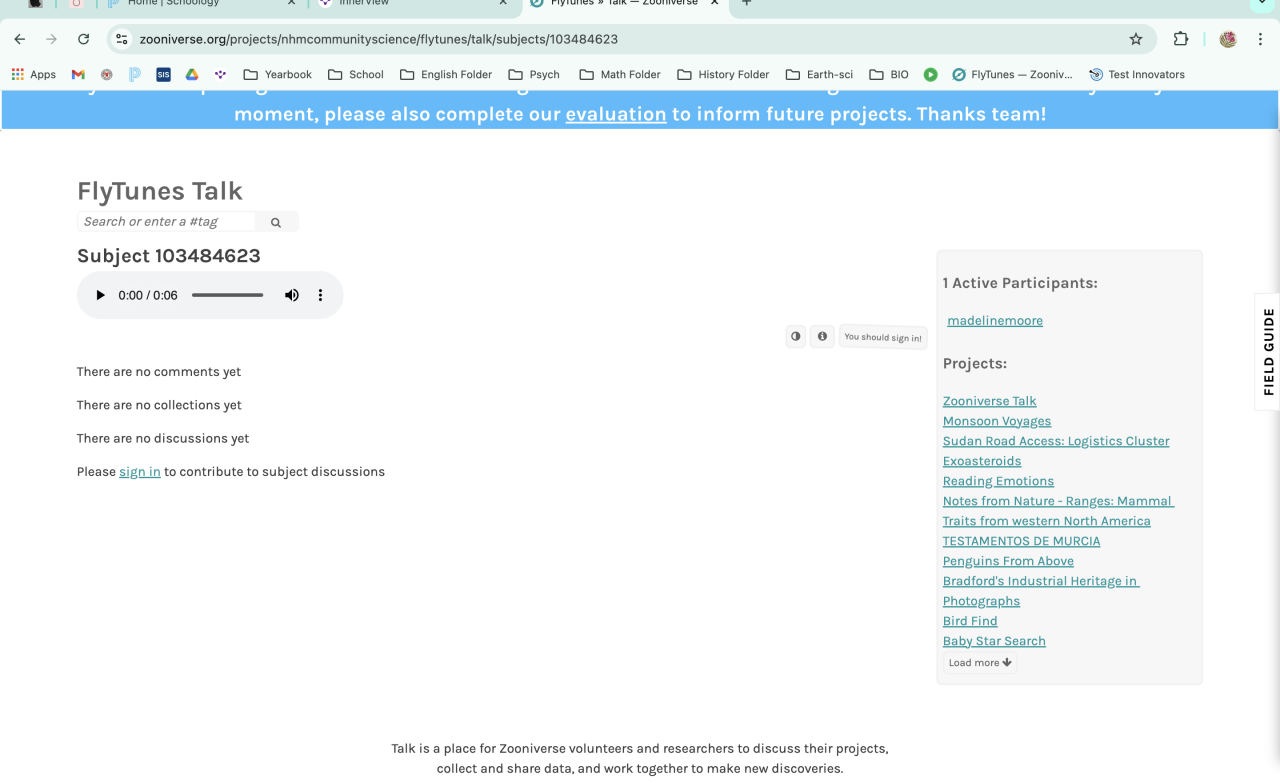Open the audio player three-dot options
The height and width of the screenshot is (783, 1280).
pyautogui.click(x=321, y=295)
